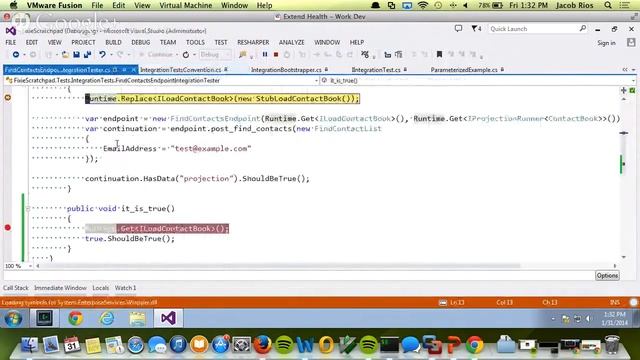
Task: Click the status bar caps indicator INS
Action: pyautogui.click(x=614, y=302)
